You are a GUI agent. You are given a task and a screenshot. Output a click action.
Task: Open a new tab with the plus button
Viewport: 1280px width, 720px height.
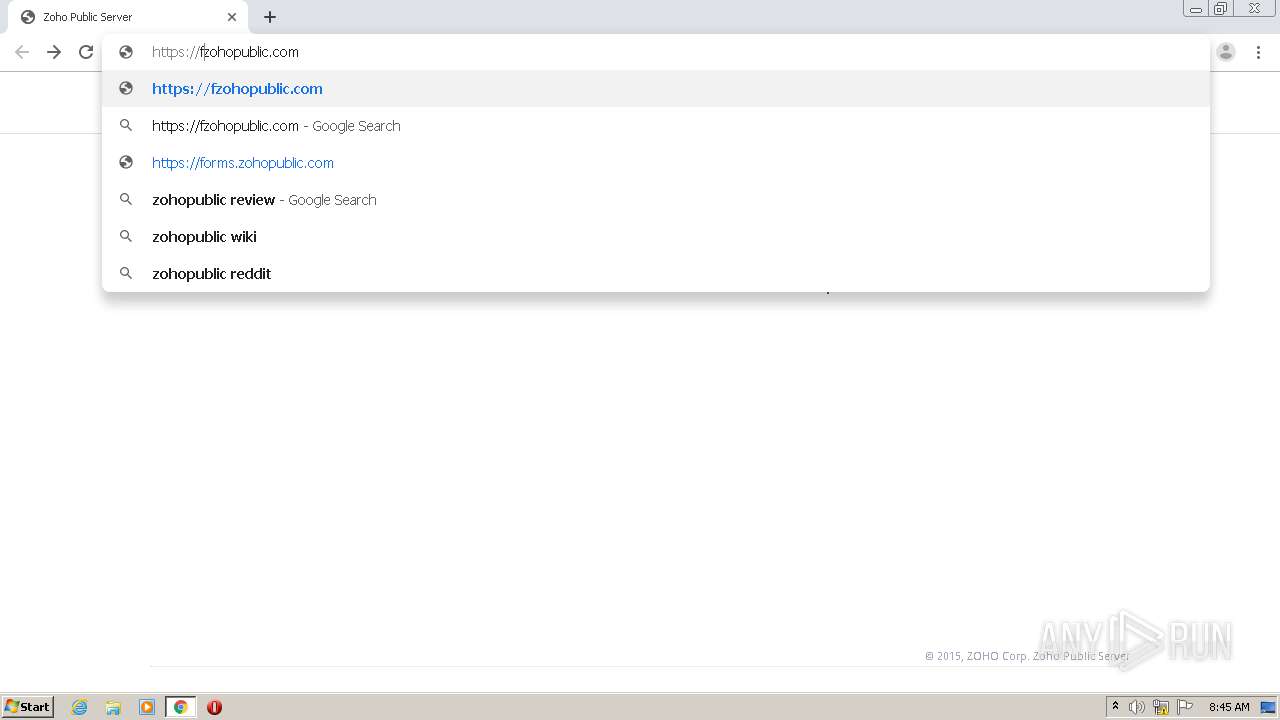coord(270,17)
